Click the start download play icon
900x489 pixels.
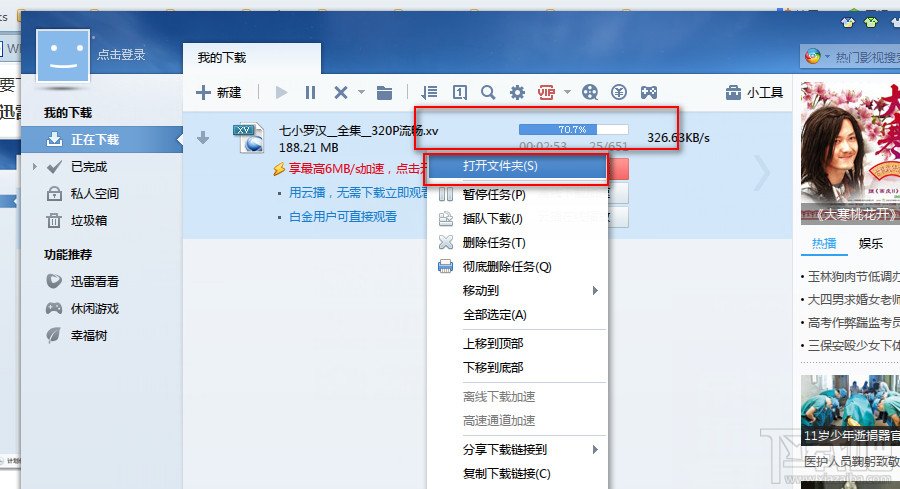tap(281, 93)
